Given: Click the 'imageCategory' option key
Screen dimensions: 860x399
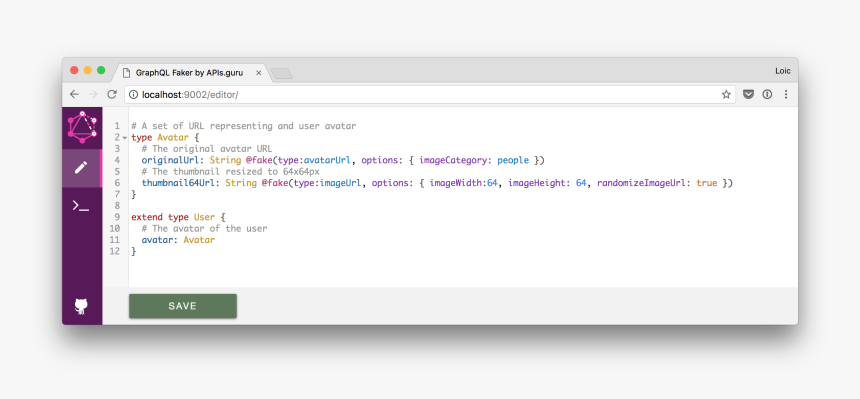Looking at the screenshot, I should (x=452, y=160).
